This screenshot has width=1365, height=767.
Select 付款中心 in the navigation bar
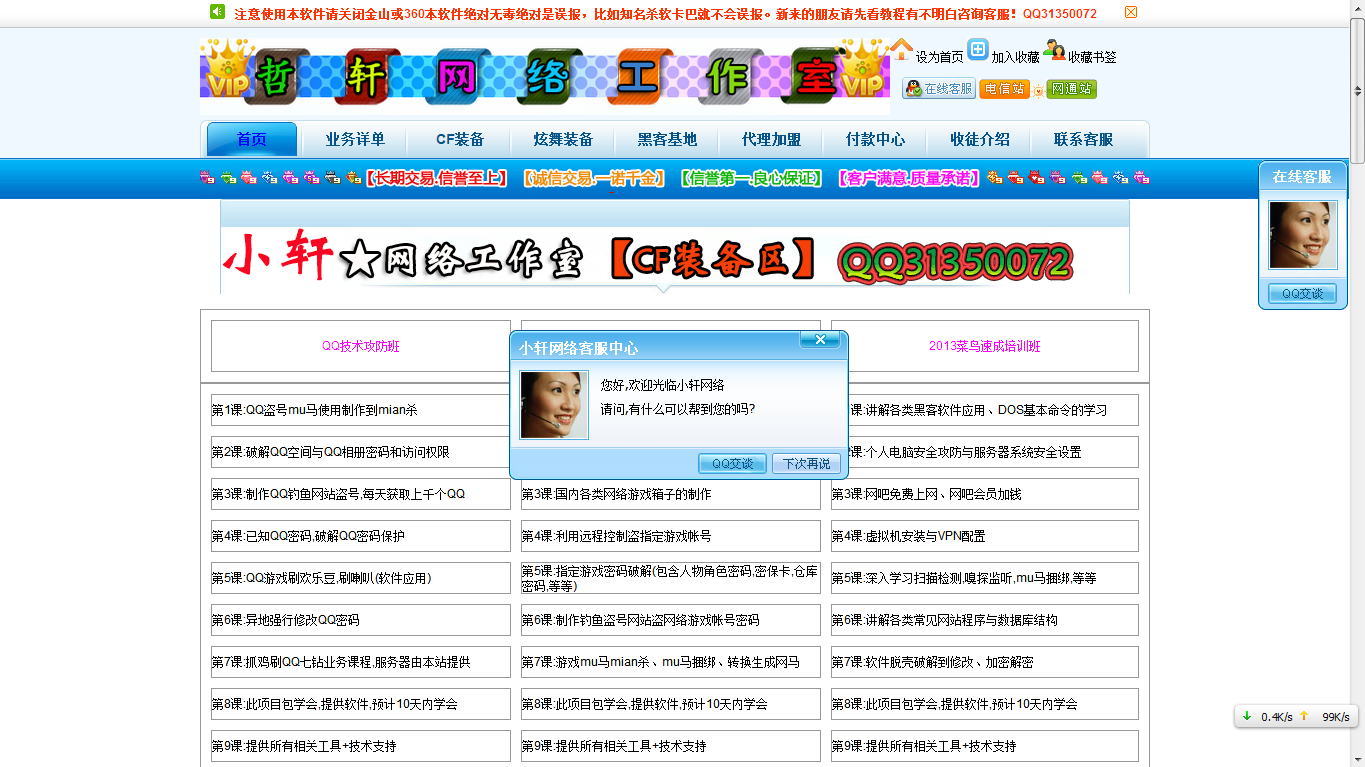[874, 140]
